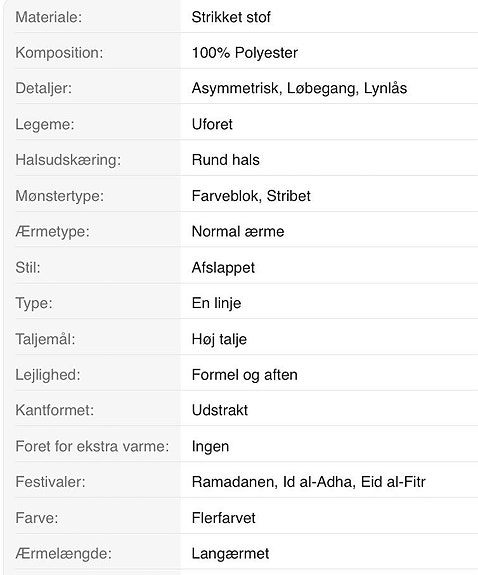Click 'Ingen' next to Foret for ekstra varme
Screen dimensions: 478x575
point(210,446)
